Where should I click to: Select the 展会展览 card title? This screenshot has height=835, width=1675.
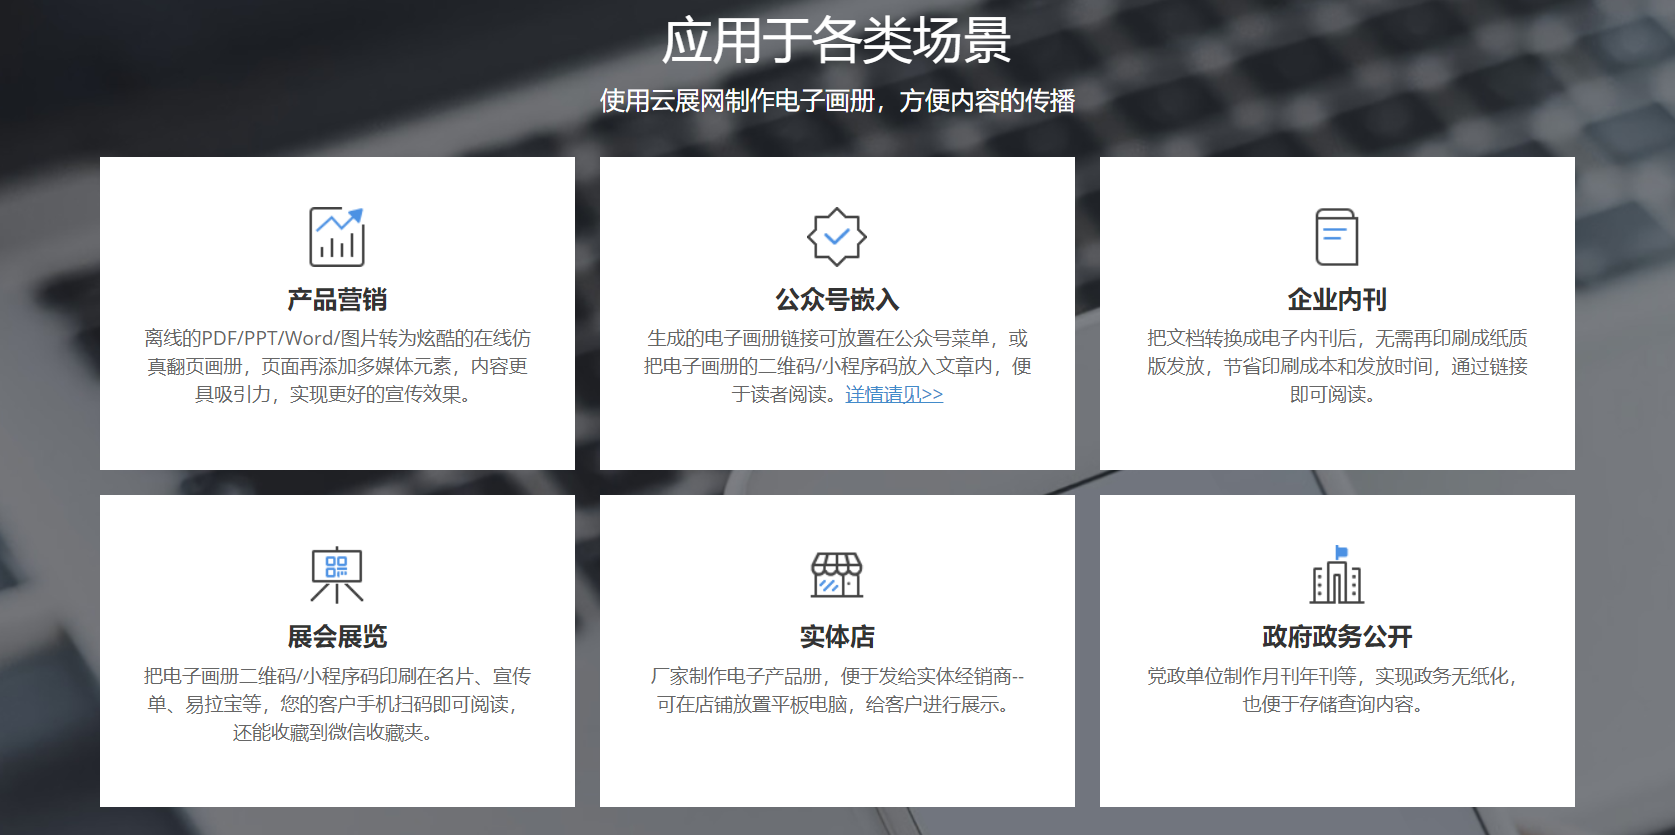point(337,637)
